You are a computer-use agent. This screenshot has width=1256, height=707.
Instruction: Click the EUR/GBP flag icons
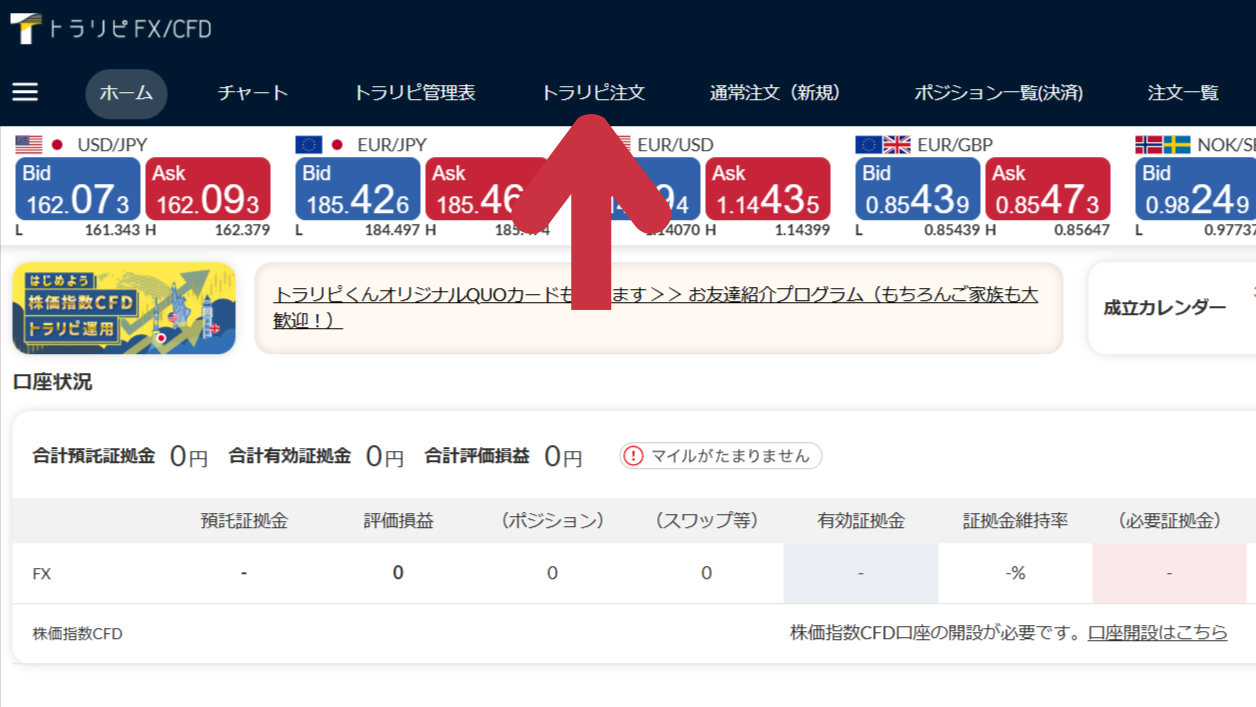click(883, 145)
